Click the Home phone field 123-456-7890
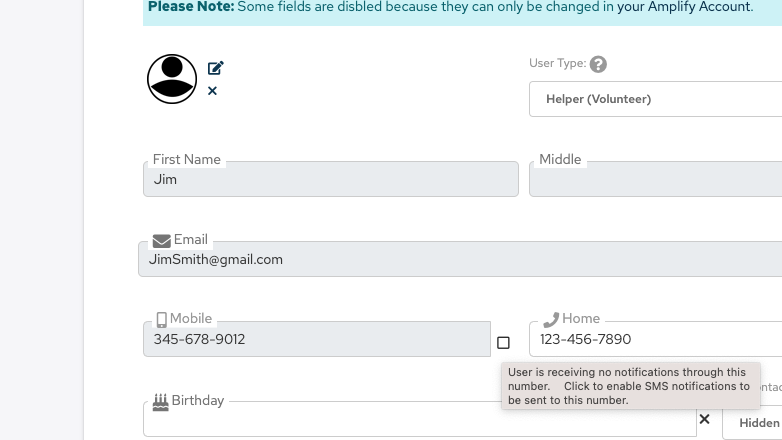Image resolution: width=782 pixels, height=440 pixels. pyautogui.click(x=655, y=339)
